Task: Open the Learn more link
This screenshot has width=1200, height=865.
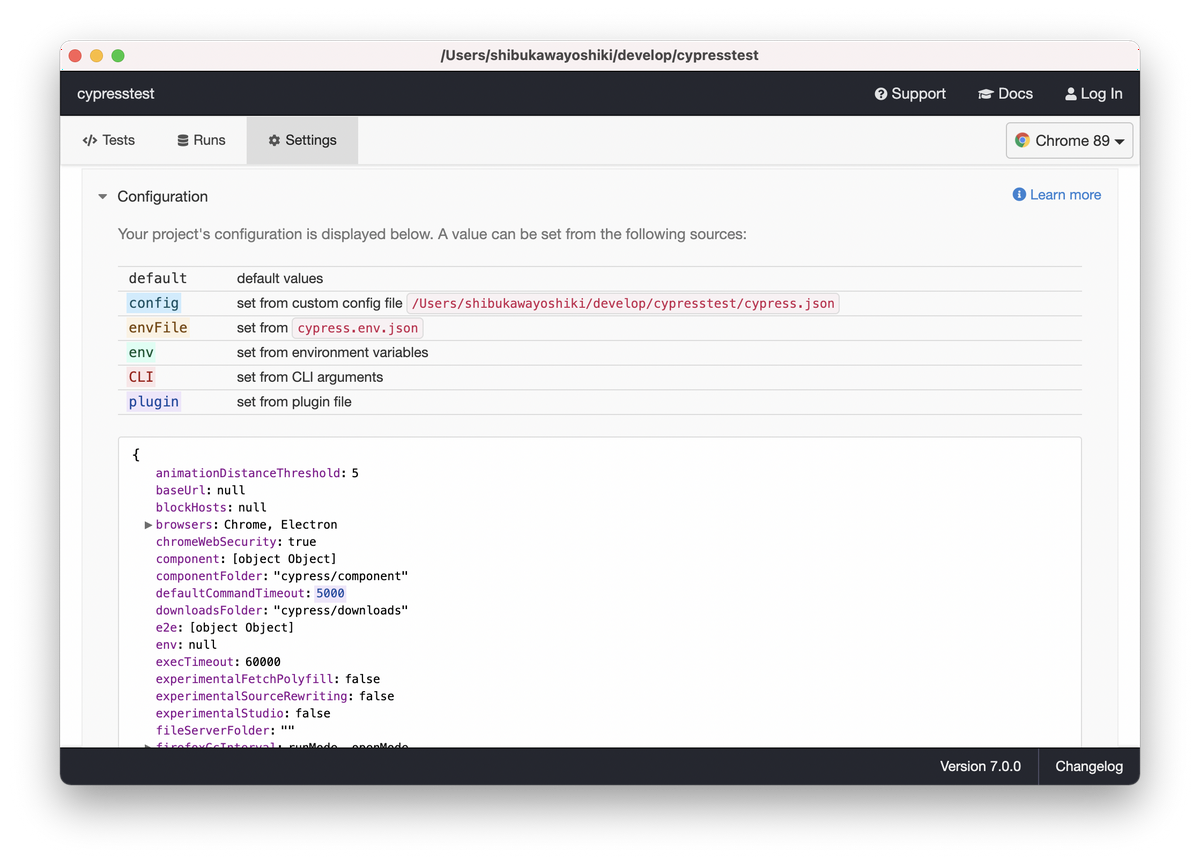Action: [x=1057, y=195]
